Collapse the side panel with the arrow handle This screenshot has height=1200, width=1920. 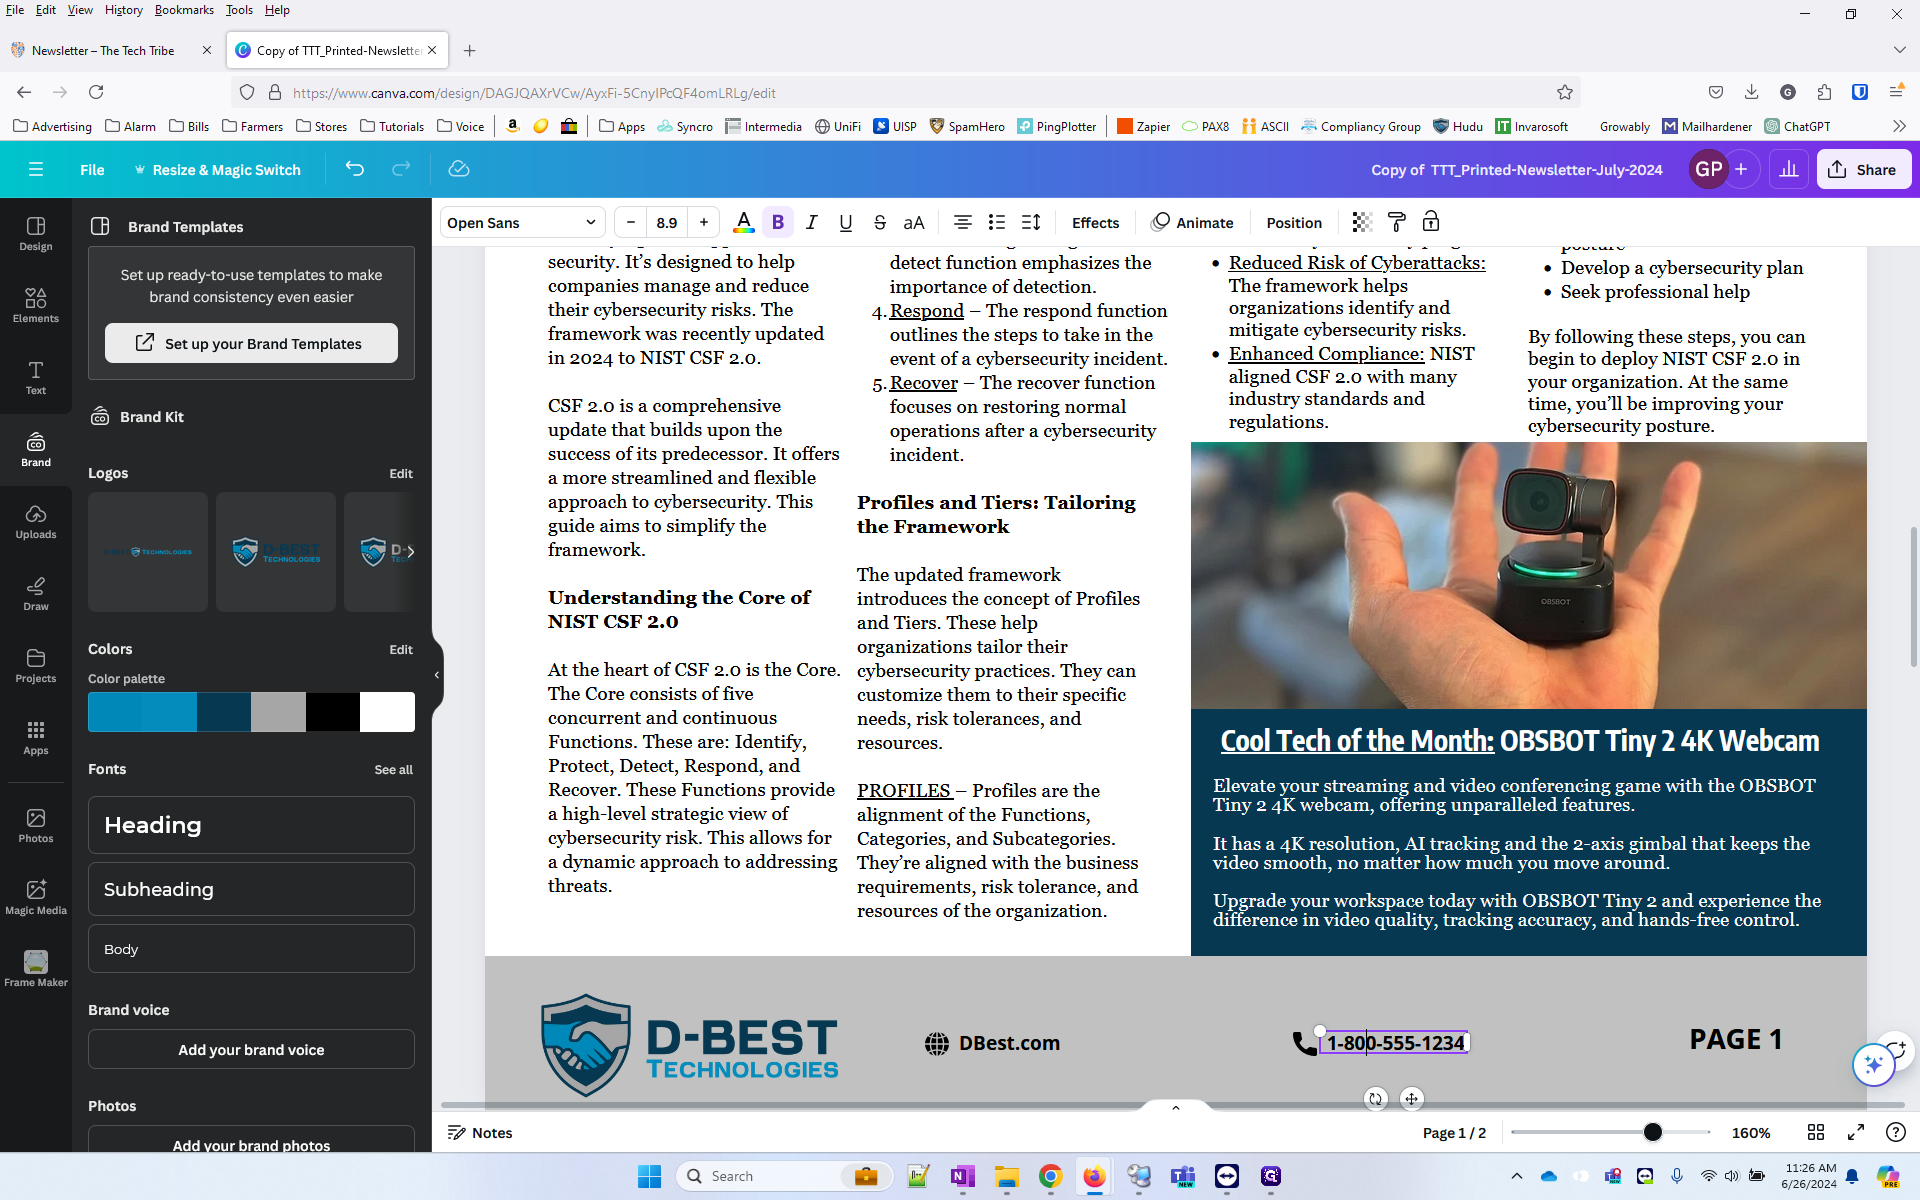(437, 675)
